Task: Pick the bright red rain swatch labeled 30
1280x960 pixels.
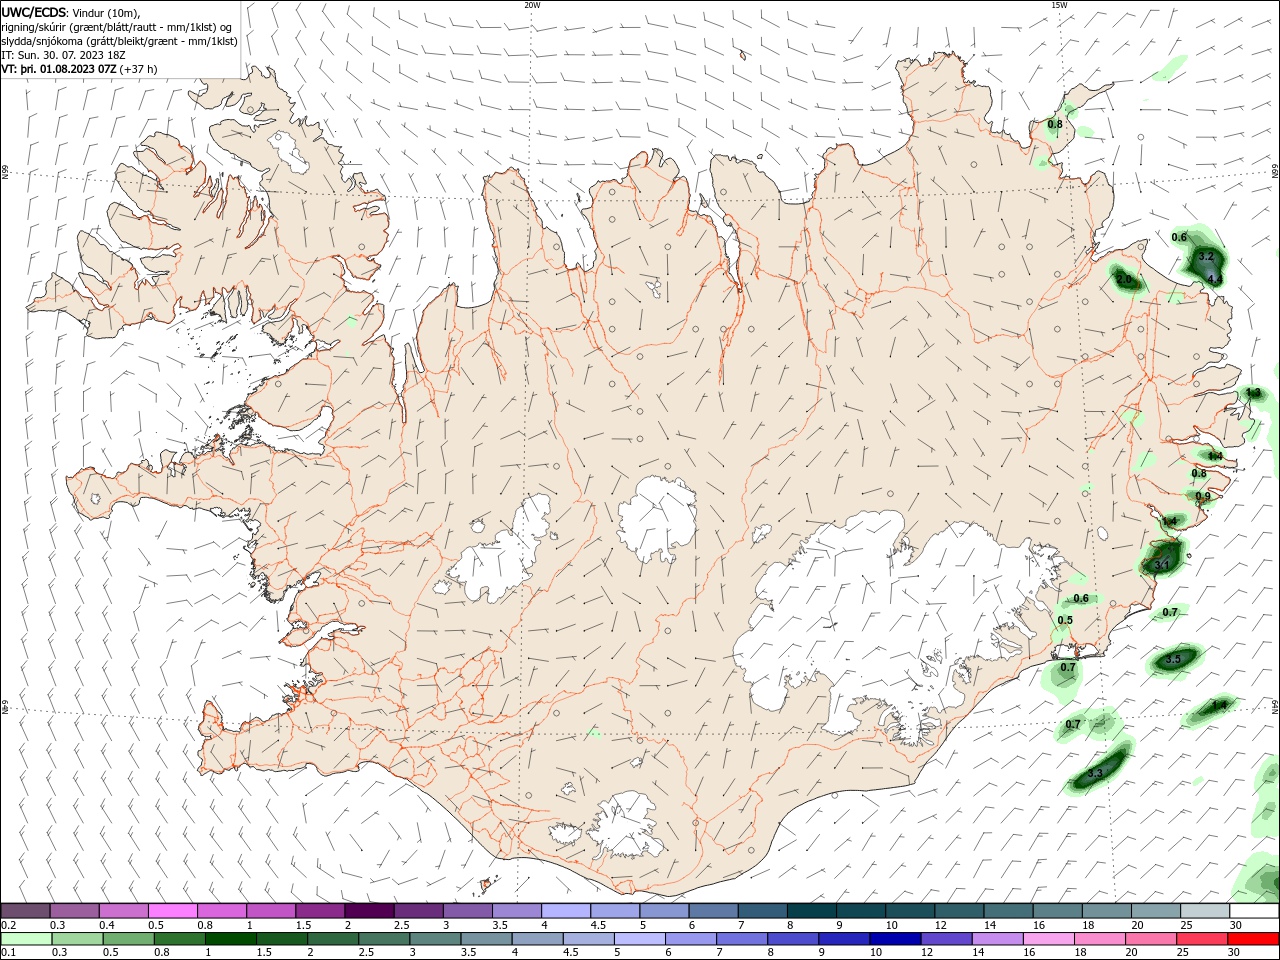Action: (1254, 939)
